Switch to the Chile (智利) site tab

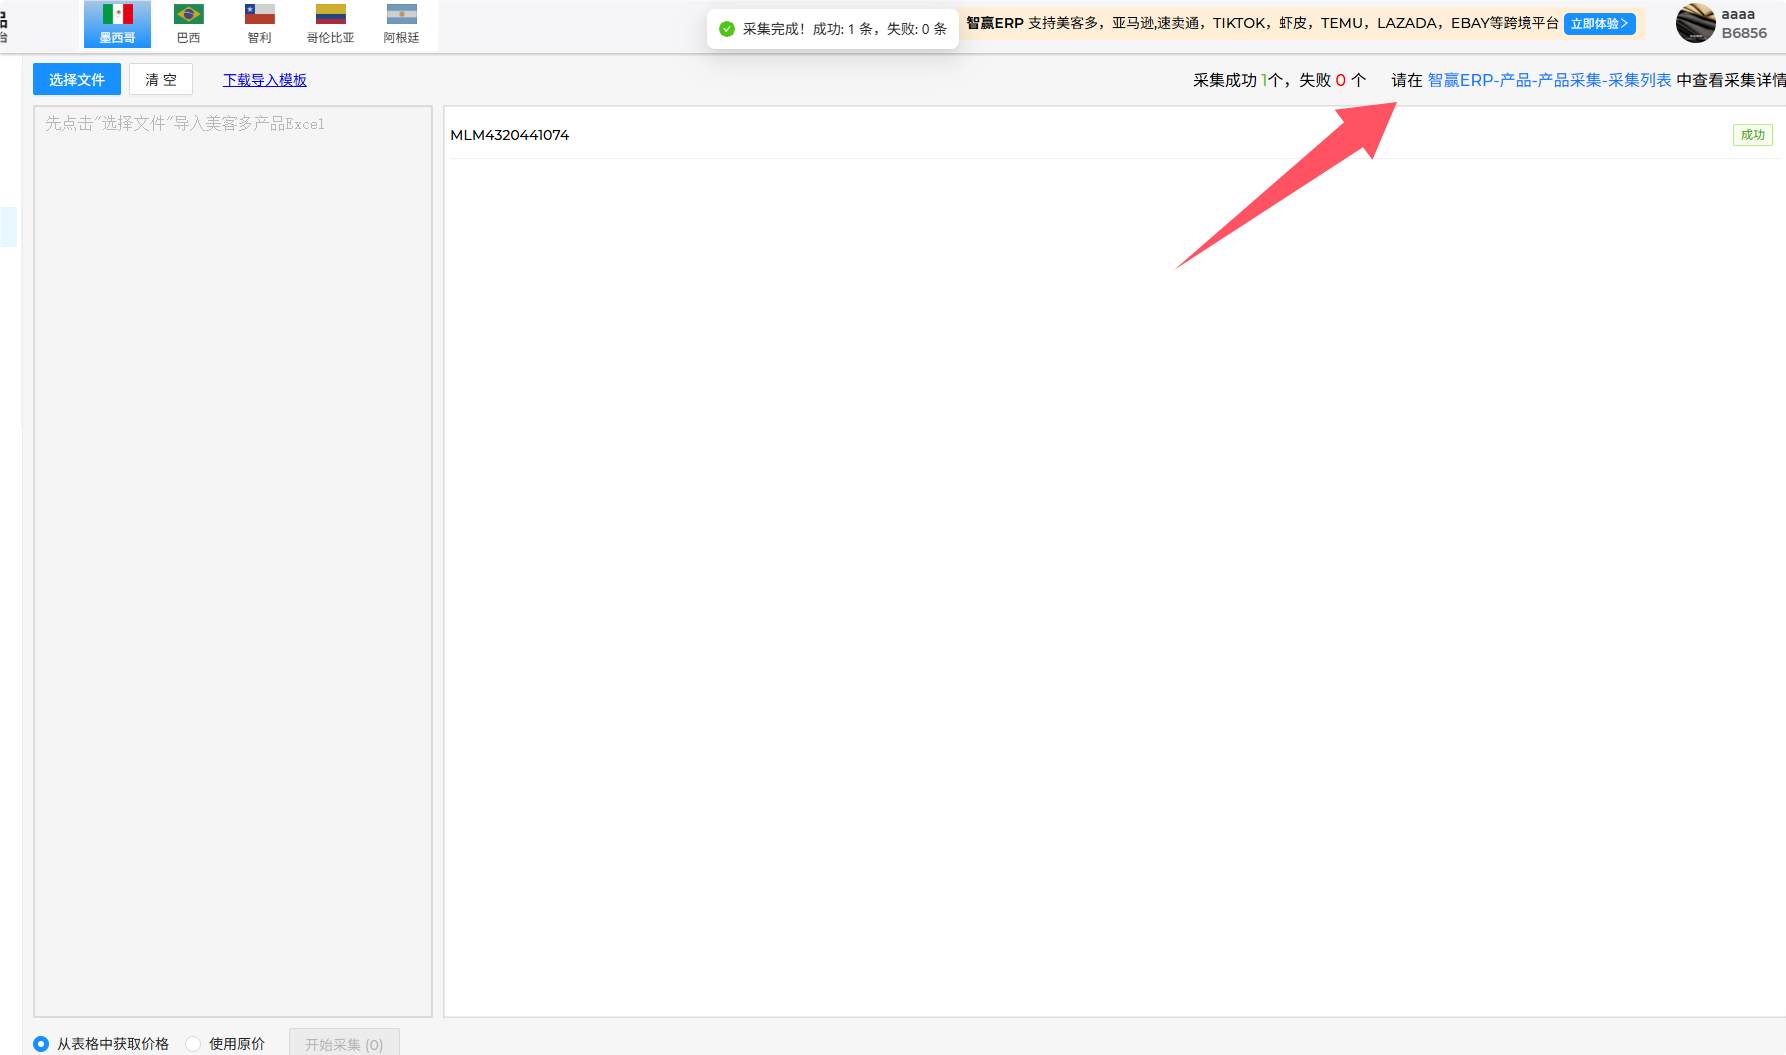260,24
